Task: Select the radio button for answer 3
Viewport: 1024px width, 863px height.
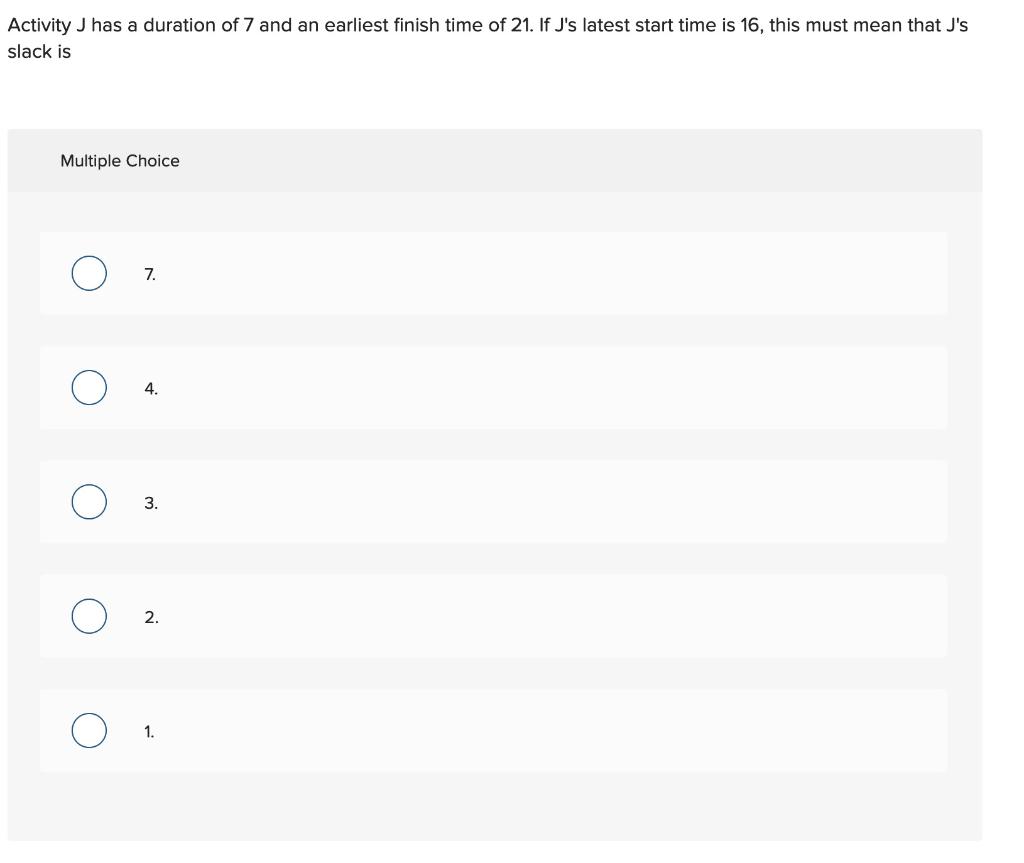Action: 87,501
